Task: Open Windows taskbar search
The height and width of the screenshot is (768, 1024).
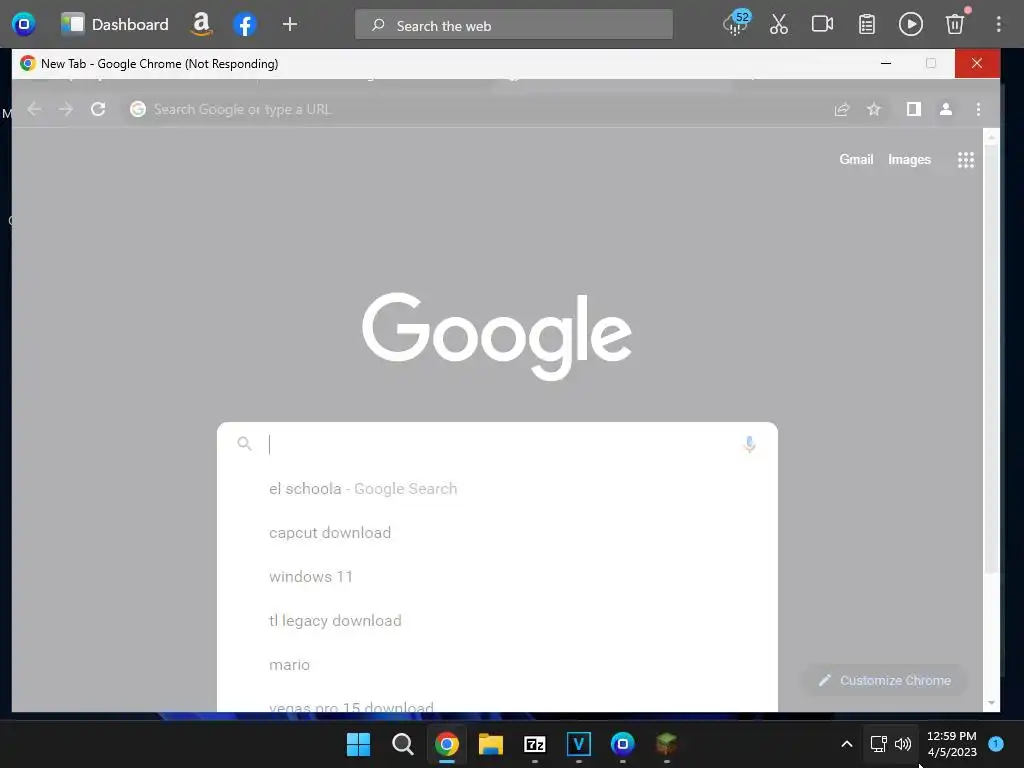Action: click(402, 744)
